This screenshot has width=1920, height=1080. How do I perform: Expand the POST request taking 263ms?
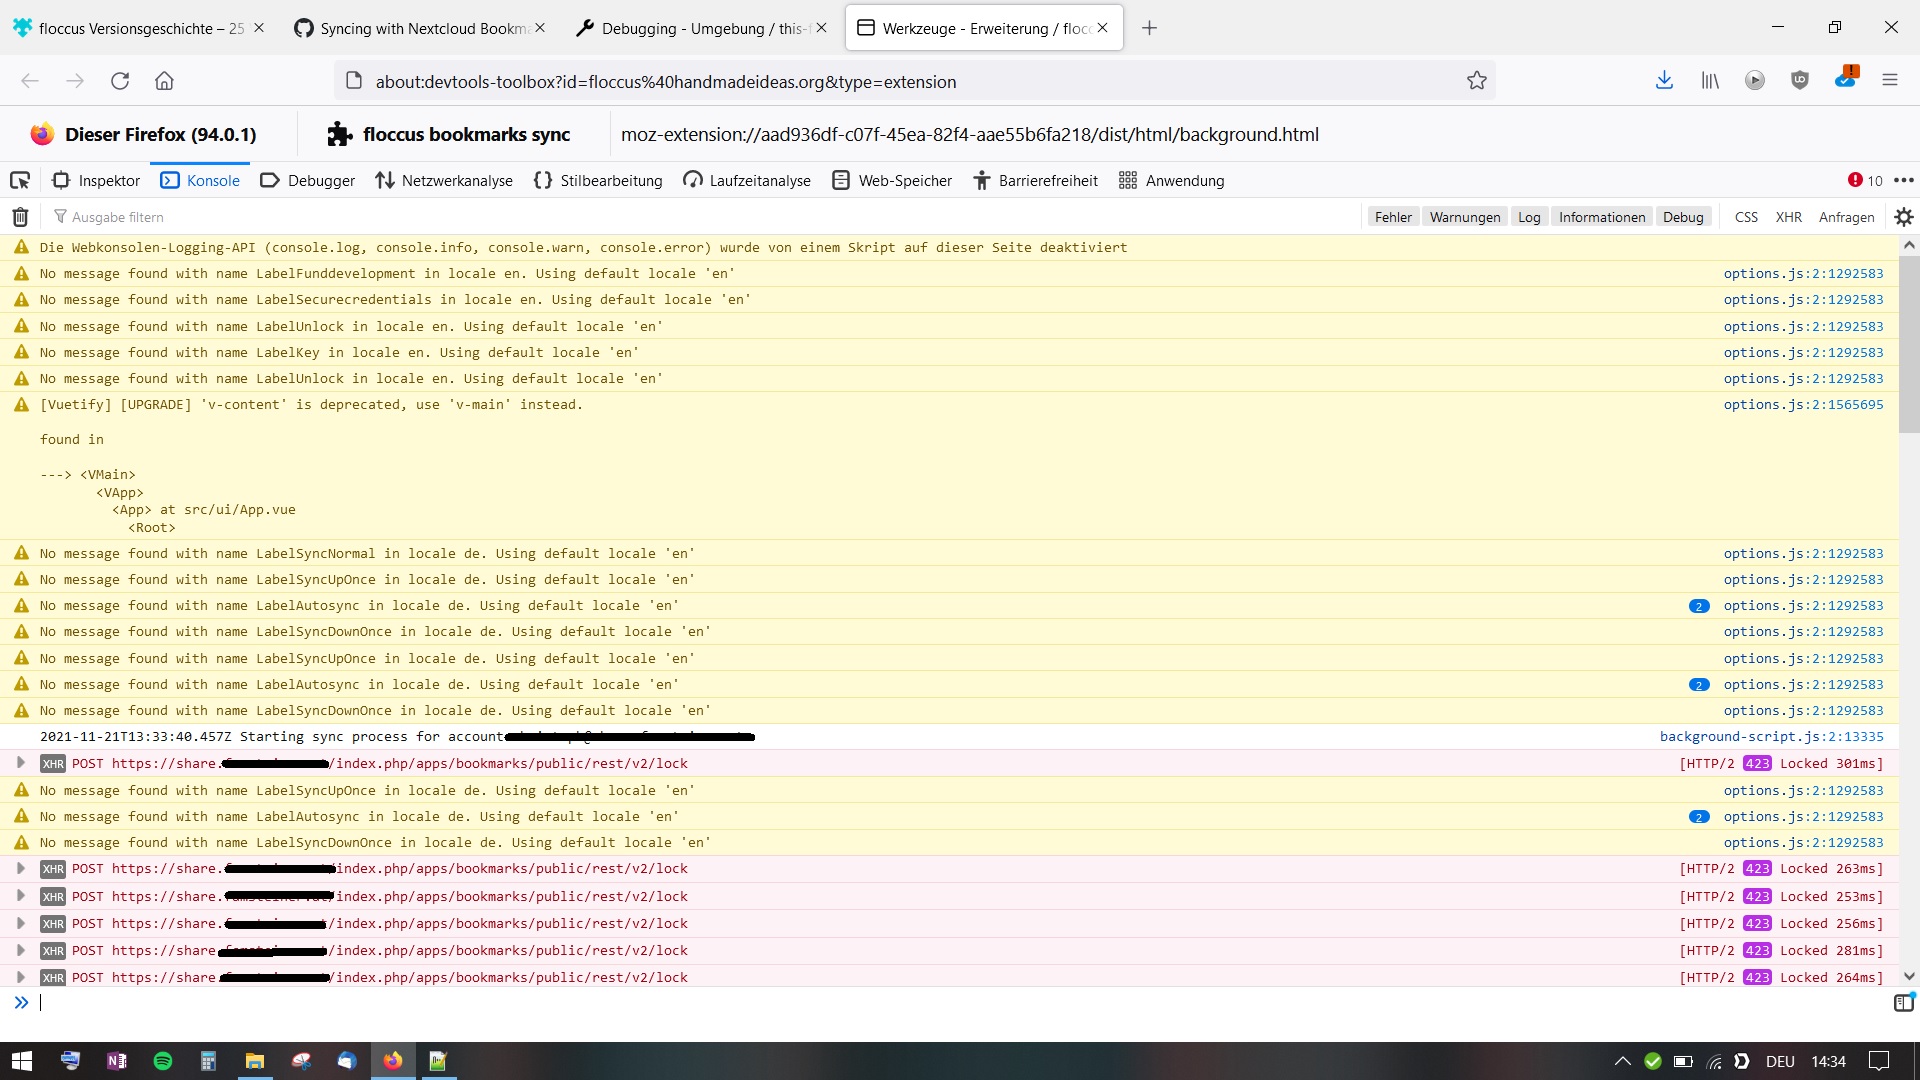pos(20,869)
